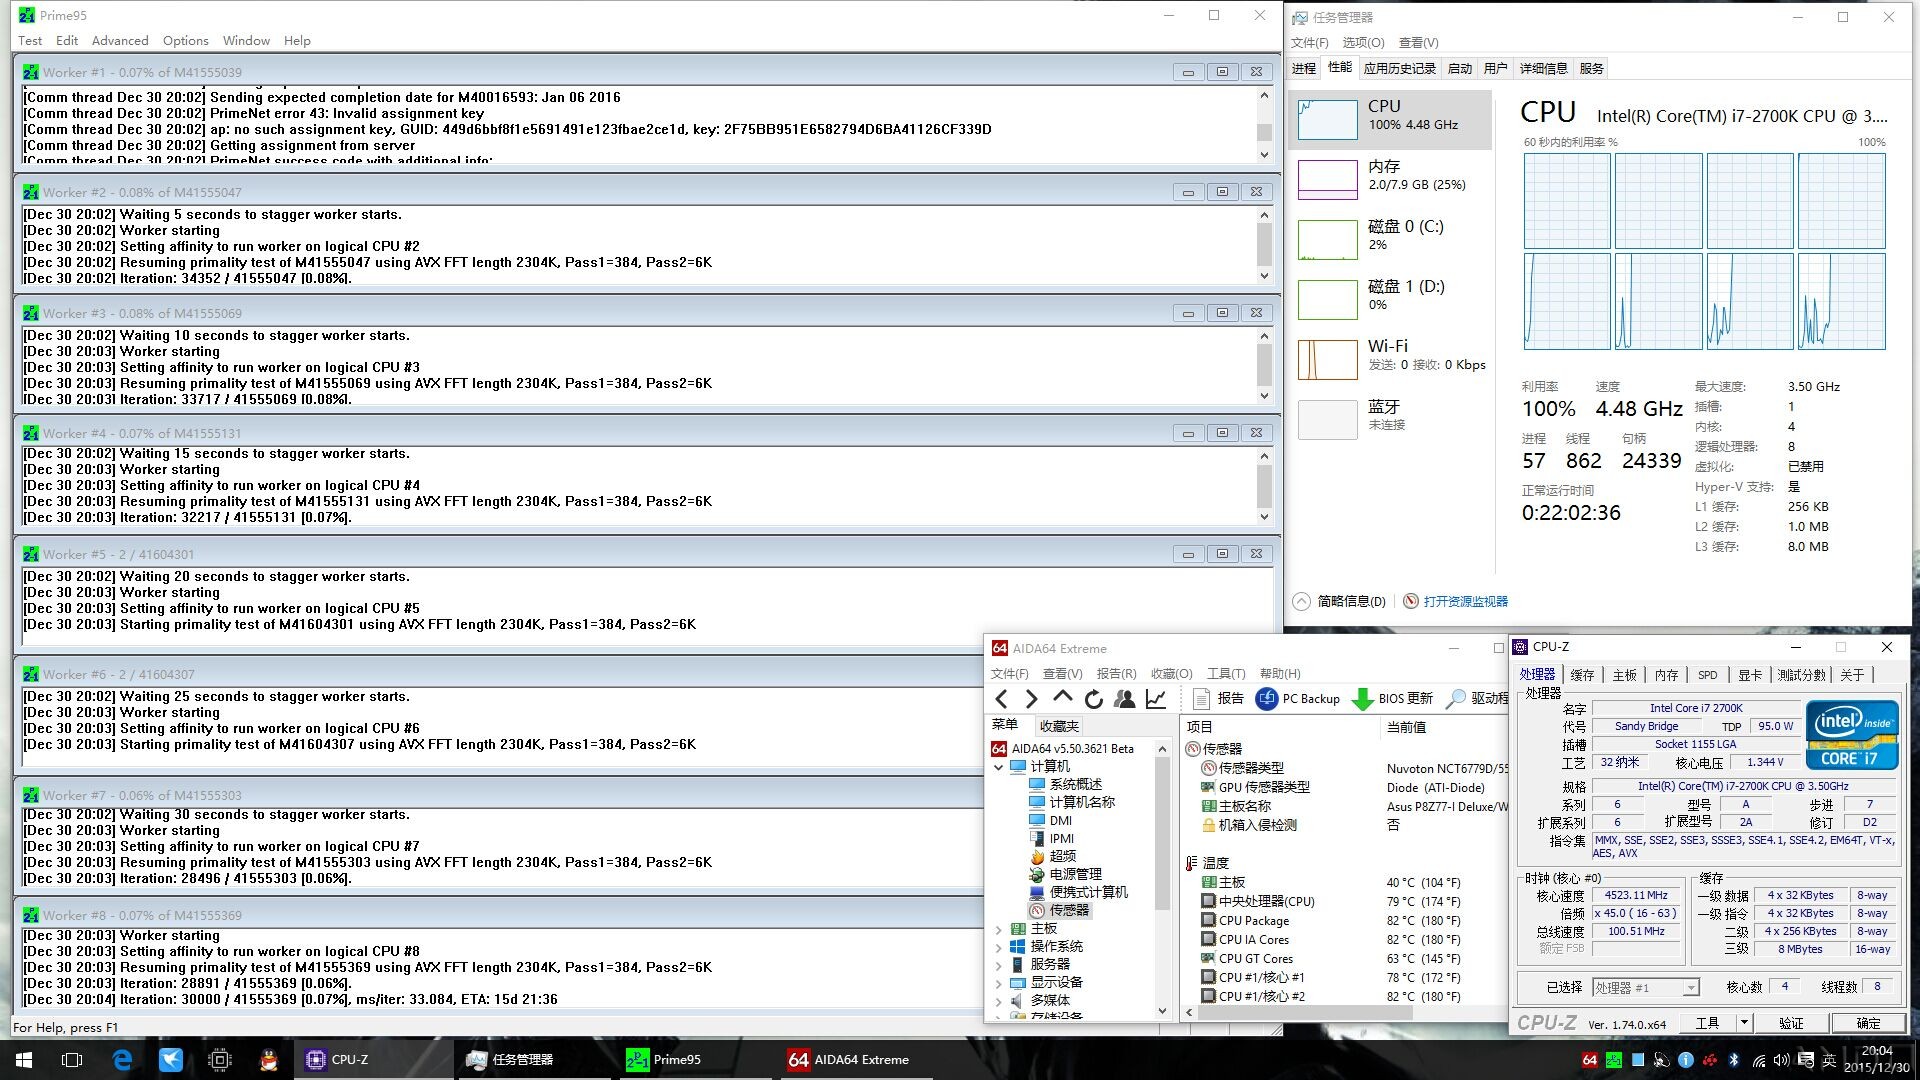Open Prime95 Options menu
This screenshot has height=1080, width=1920.
pyautogui.click(x=185, y=41)
